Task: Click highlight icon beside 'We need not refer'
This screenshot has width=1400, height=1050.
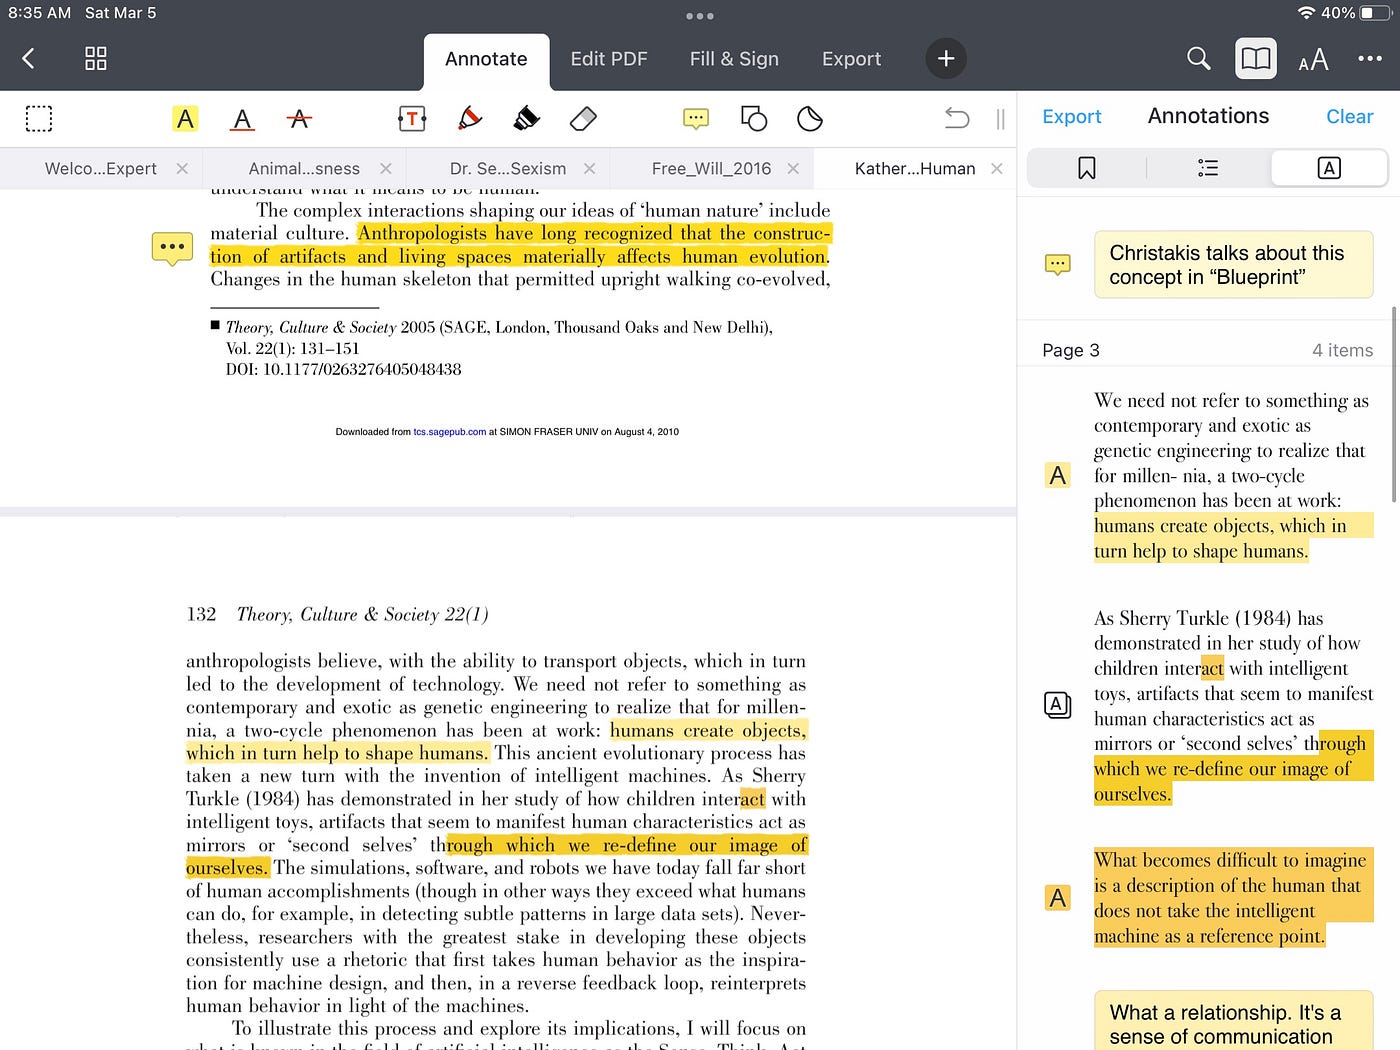Action: click(x=1057, y=476)
